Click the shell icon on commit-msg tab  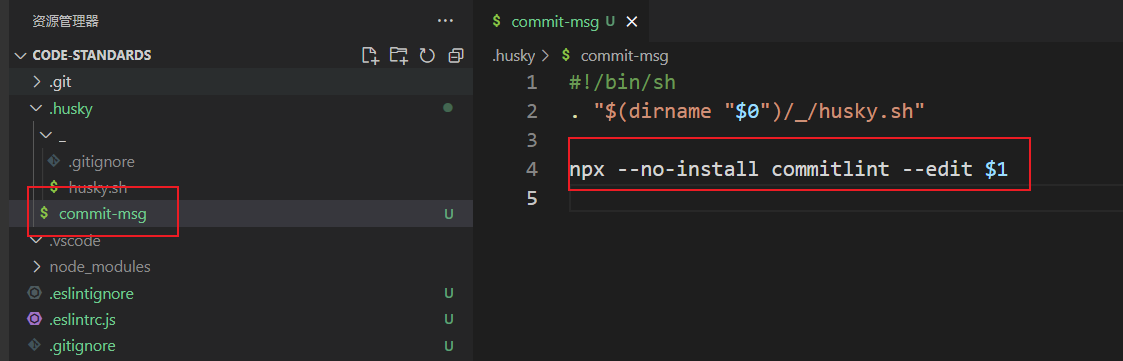tap(496, 21)
